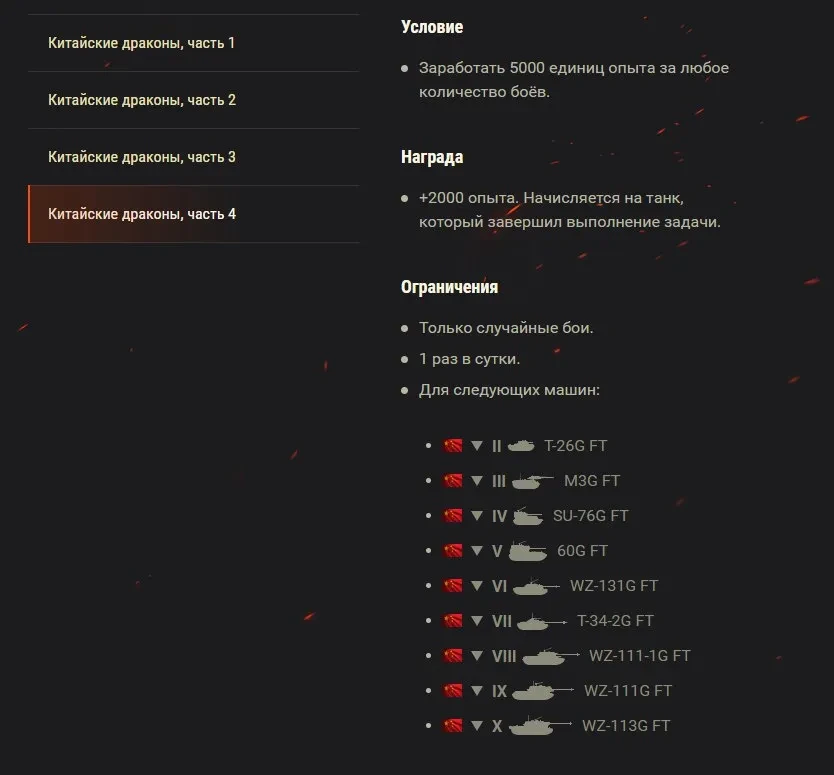Click the tank silhouette for WZ-111G FT

point(543,691)
